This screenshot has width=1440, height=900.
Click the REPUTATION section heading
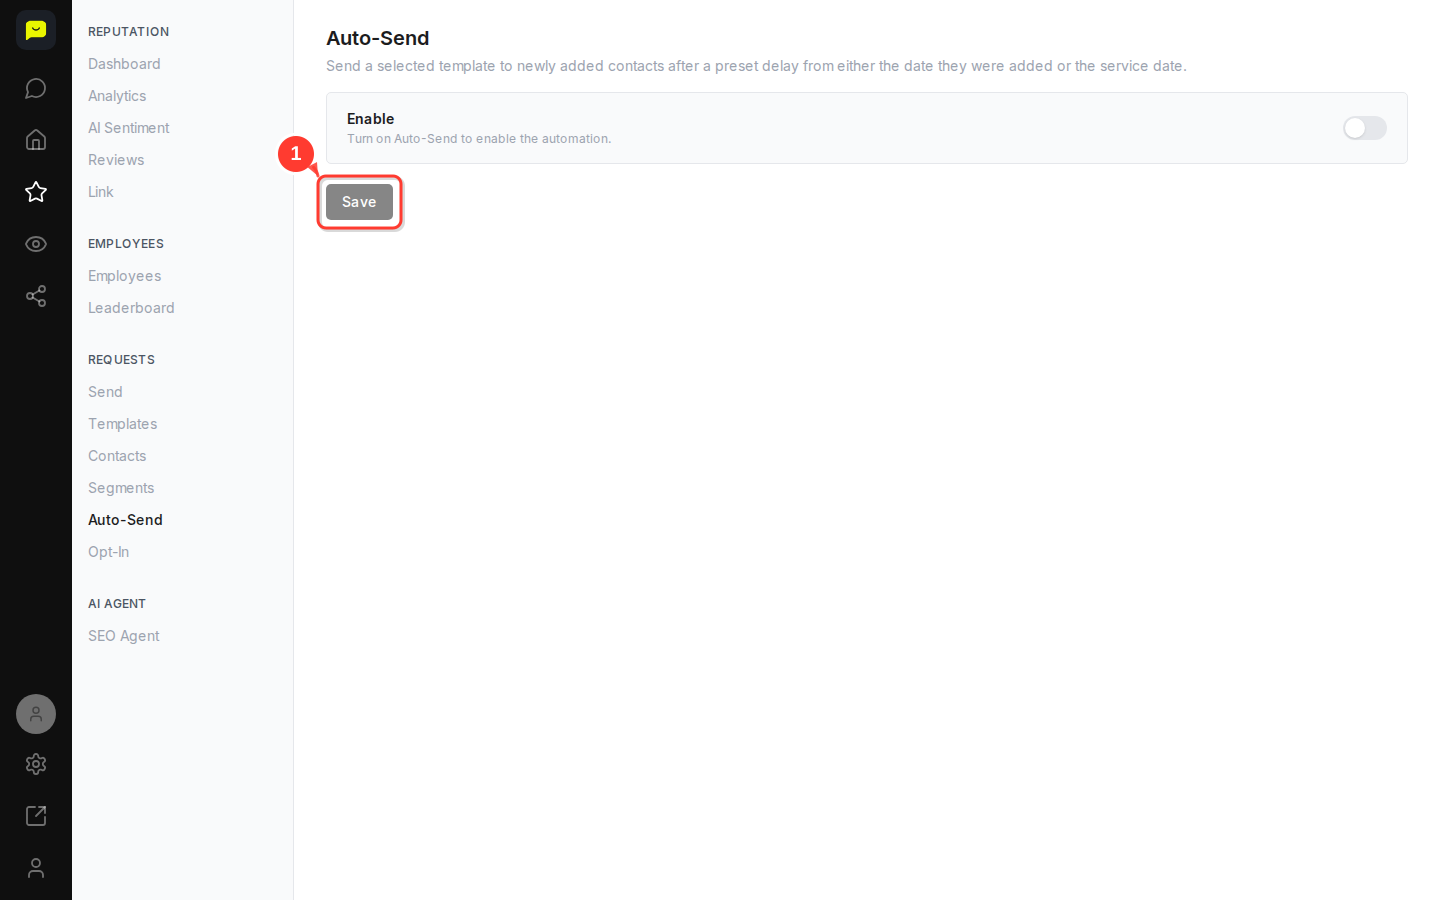pos(129,32)
